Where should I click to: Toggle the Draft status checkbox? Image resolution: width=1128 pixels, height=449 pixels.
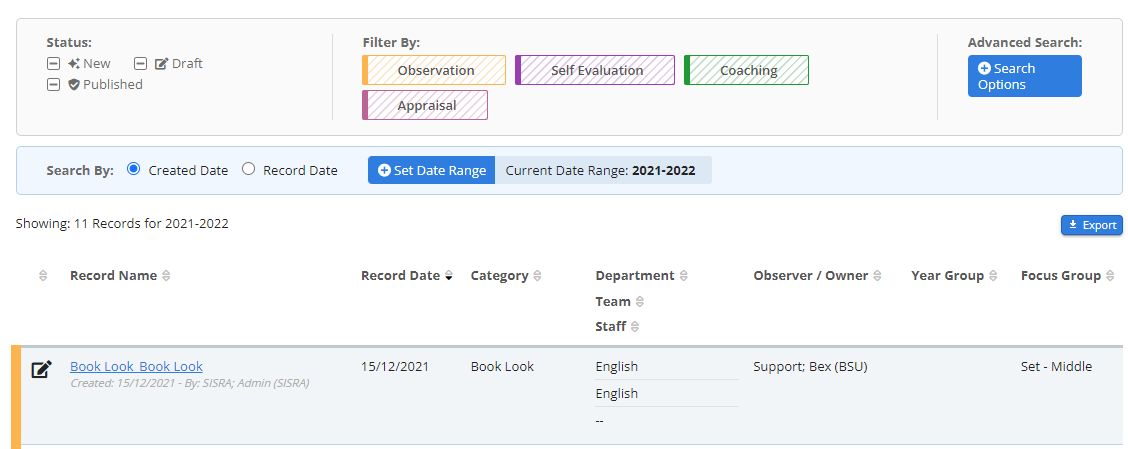coord(141,64)
